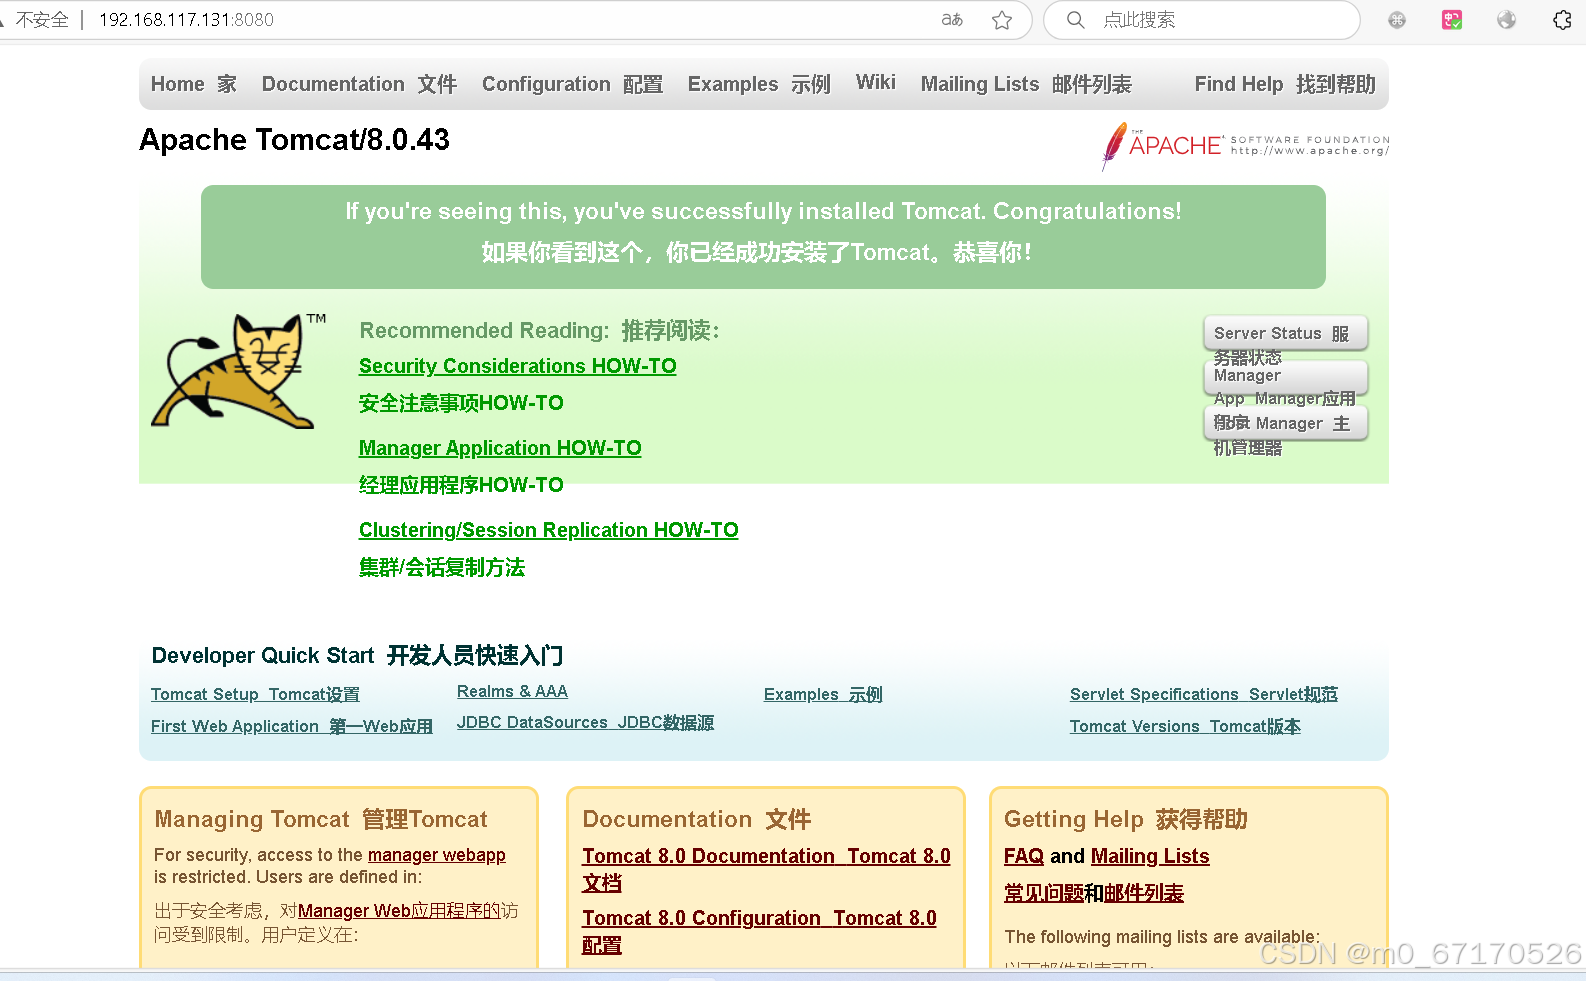Open the Tomcat Versions link
The height and width of the screenshot is (981, 1586).
(1185, 726)
